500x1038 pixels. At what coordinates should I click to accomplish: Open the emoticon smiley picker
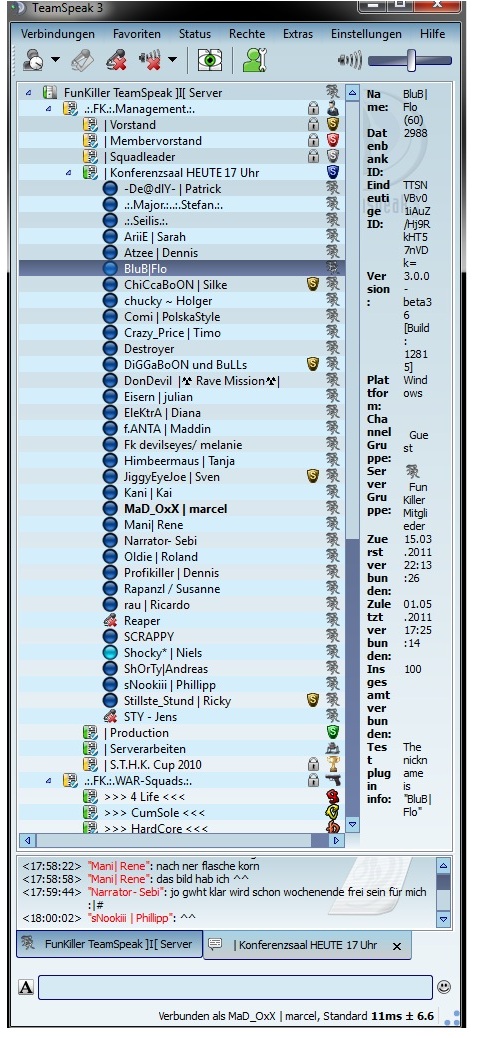click(x=444, y=987)
